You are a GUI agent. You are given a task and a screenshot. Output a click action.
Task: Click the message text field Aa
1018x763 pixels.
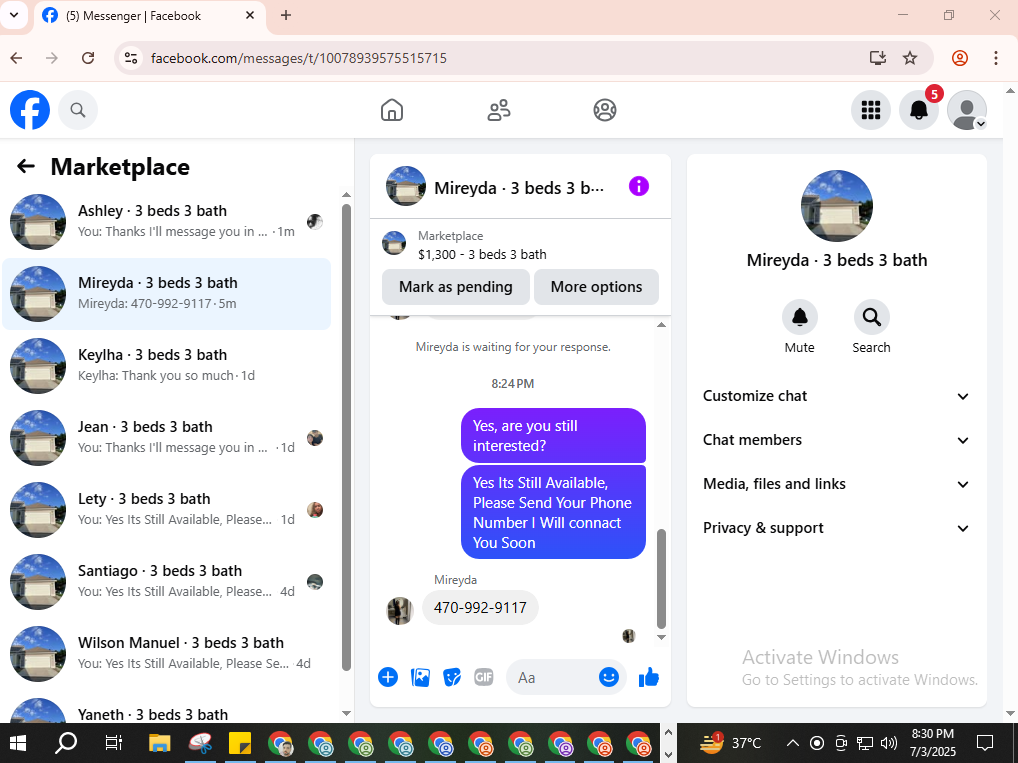pyautogui.click(x=552, y=677)
